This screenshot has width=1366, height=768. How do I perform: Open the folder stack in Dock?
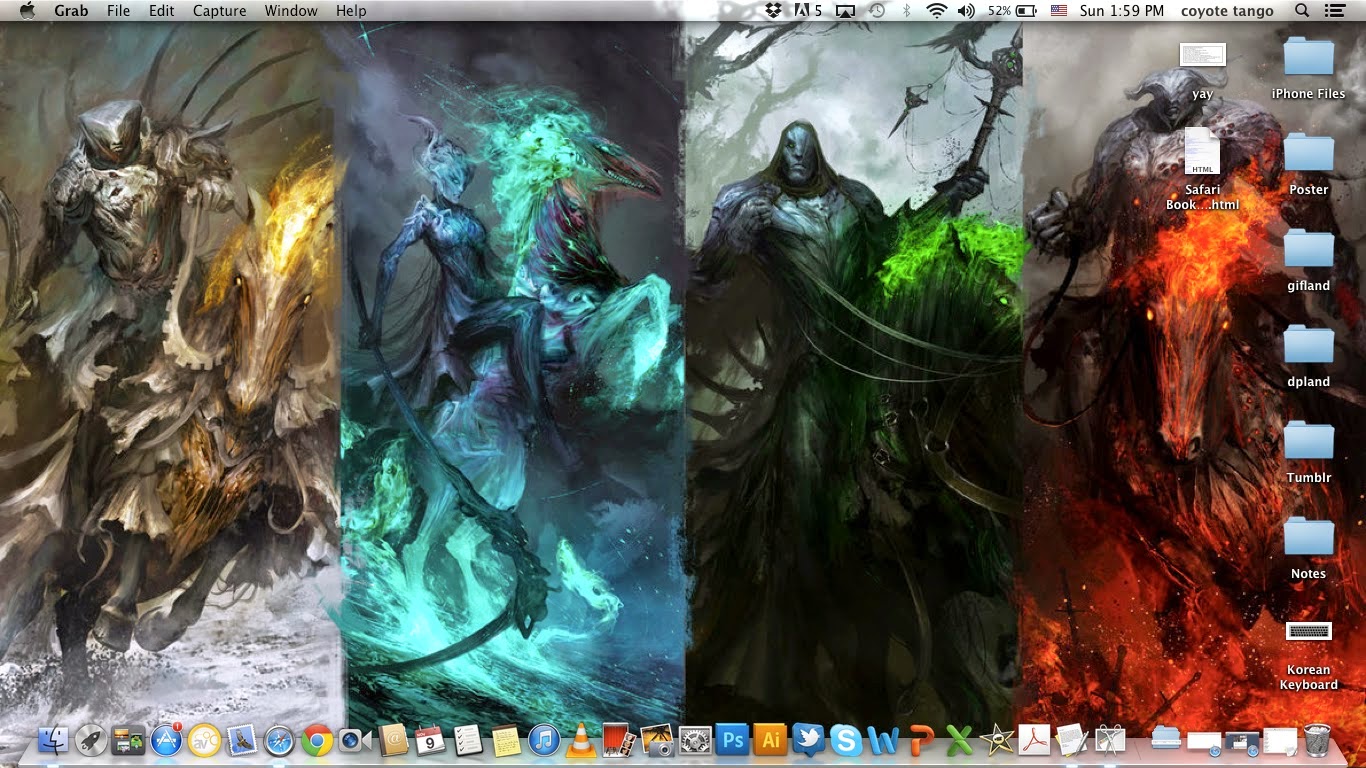(1165, 740)
